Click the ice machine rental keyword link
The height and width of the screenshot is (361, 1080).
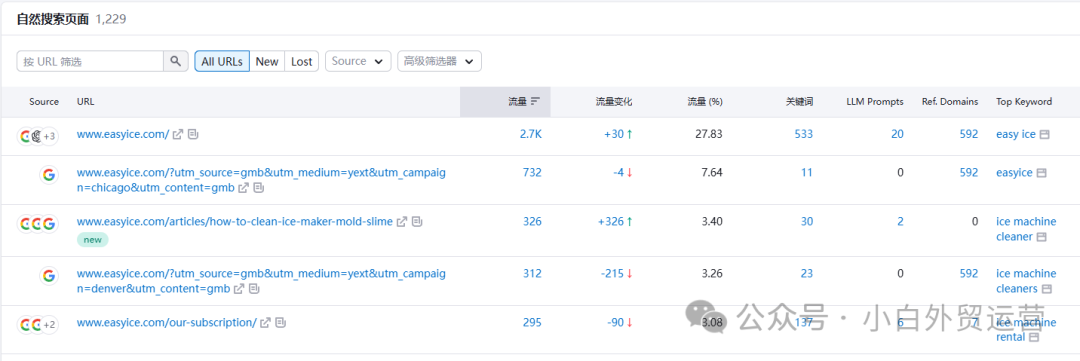point(1026,330)
